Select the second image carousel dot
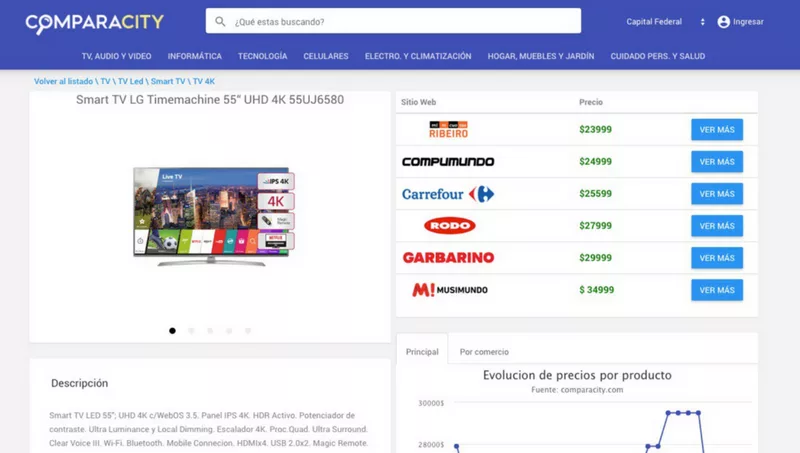 [191, 330]
